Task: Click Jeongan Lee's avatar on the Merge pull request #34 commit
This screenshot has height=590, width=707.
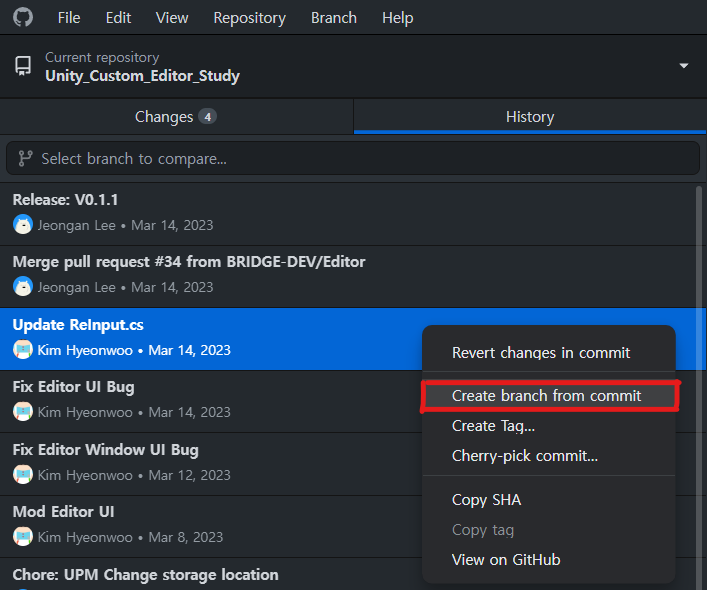Action: tap(23, 287)
